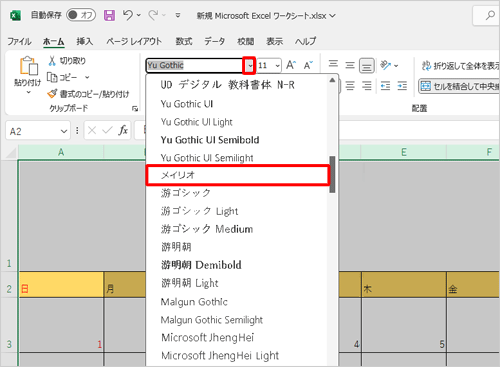Open the コピー dropdown arrow
Image resolution: width=500 pixels, height=367 pixels.
coord(87,77)
